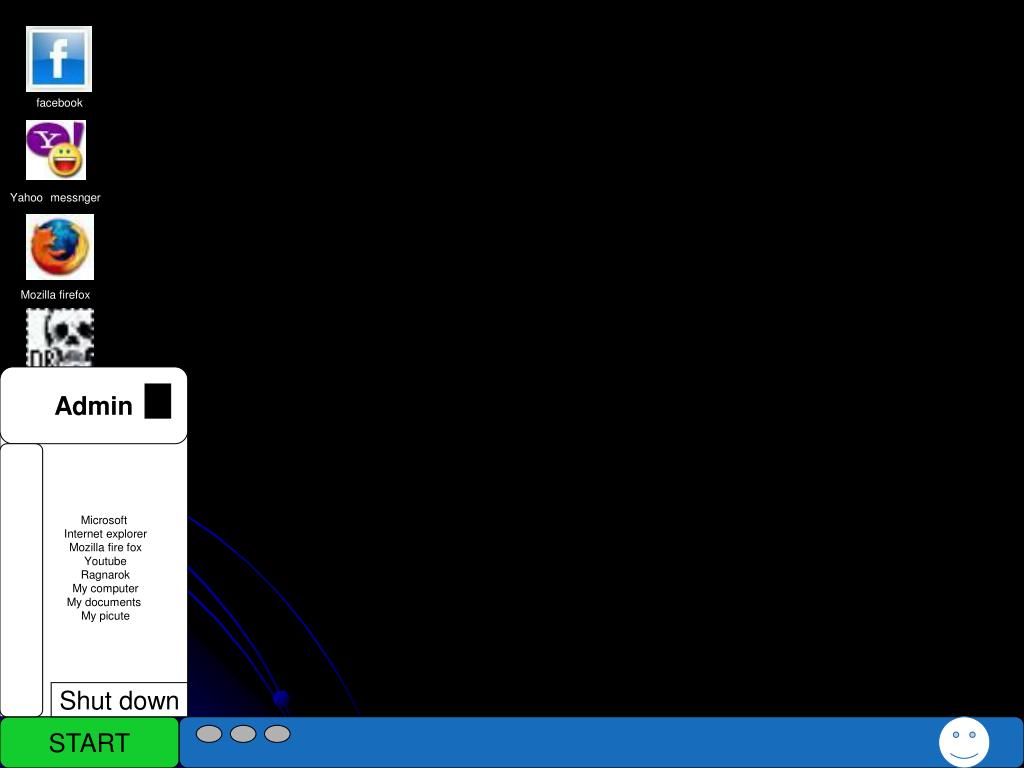Open My computer from the start menu
This screenshot has height=768, width=1024.
pos(105,588)
